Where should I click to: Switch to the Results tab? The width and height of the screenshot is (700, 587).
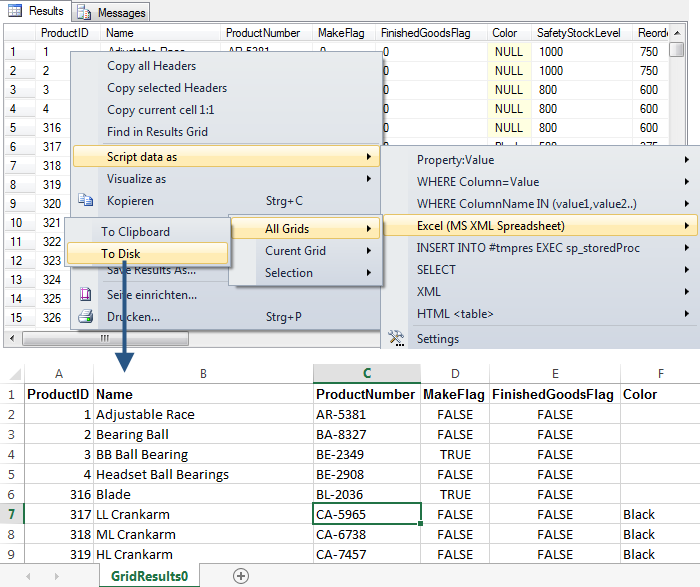point(36,11)
